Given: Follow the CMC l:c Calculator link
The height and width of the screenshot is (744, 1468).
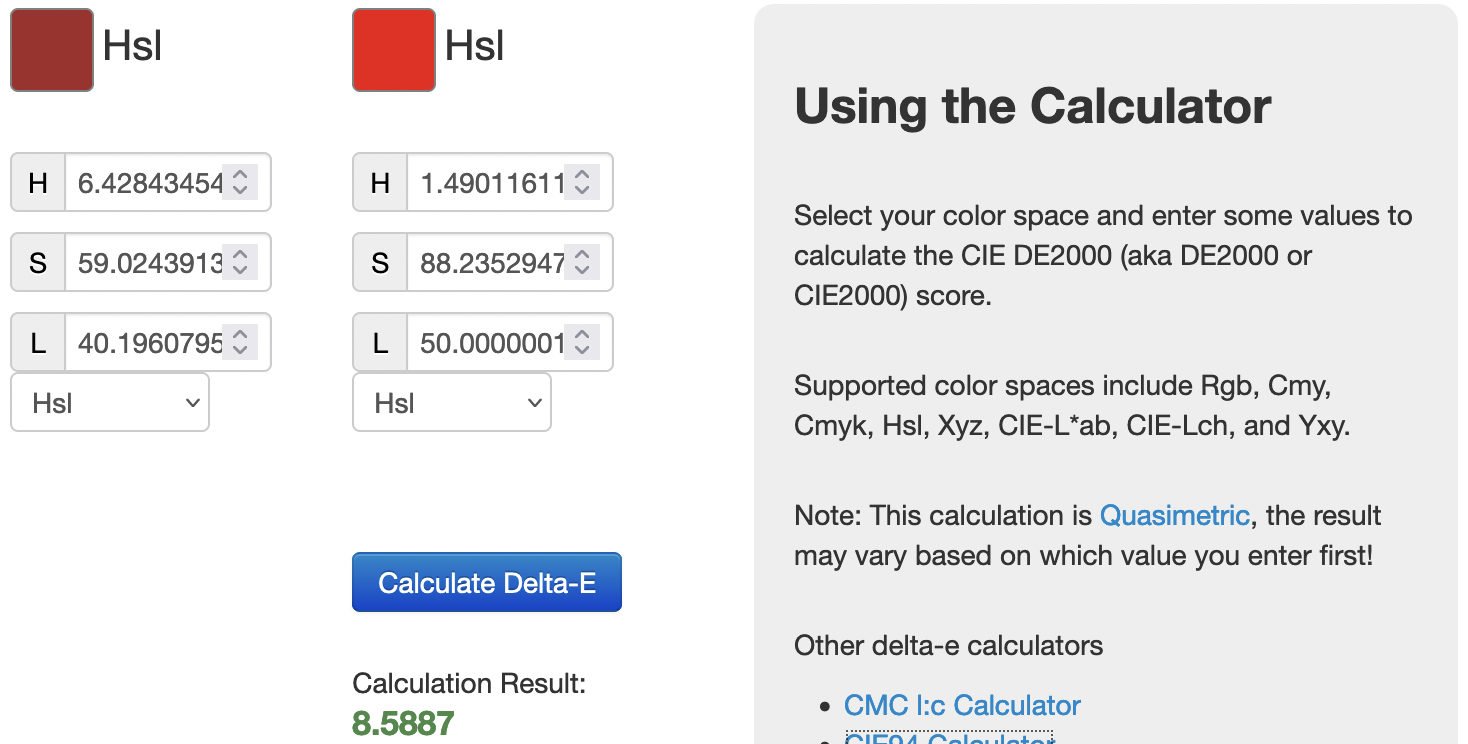Looking at the screenshot, I should [962, 706].
